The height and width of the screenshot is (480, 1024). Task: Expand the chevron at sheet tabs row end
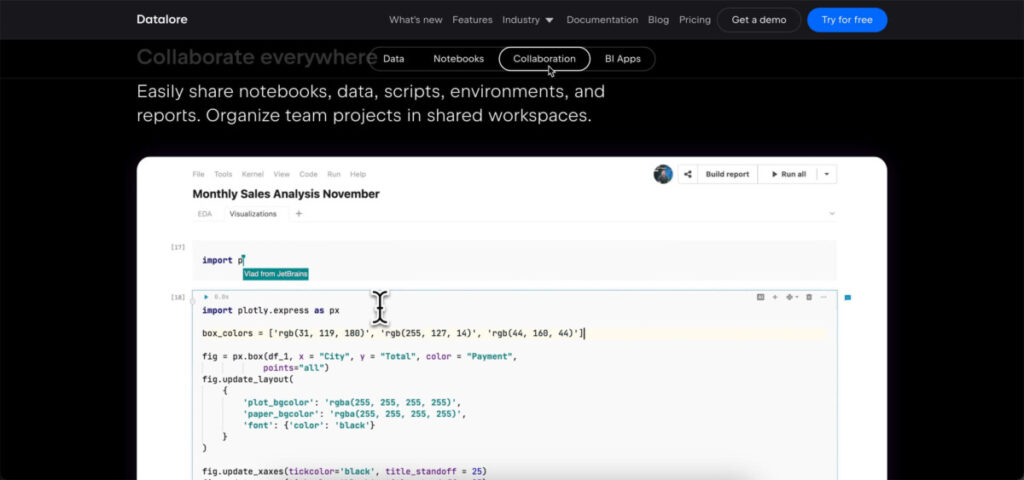pyautogui.click(x=831, y=214)
